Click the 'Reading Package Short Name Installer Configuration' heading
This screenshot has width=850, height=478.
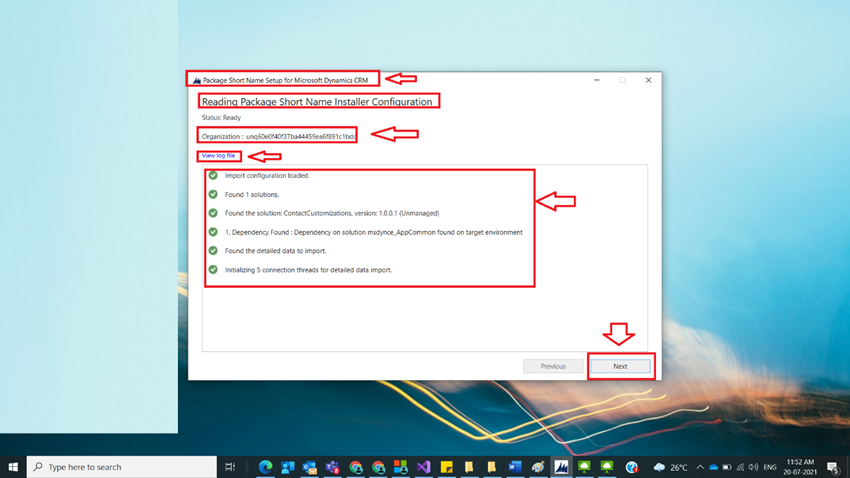coord(317,102)
